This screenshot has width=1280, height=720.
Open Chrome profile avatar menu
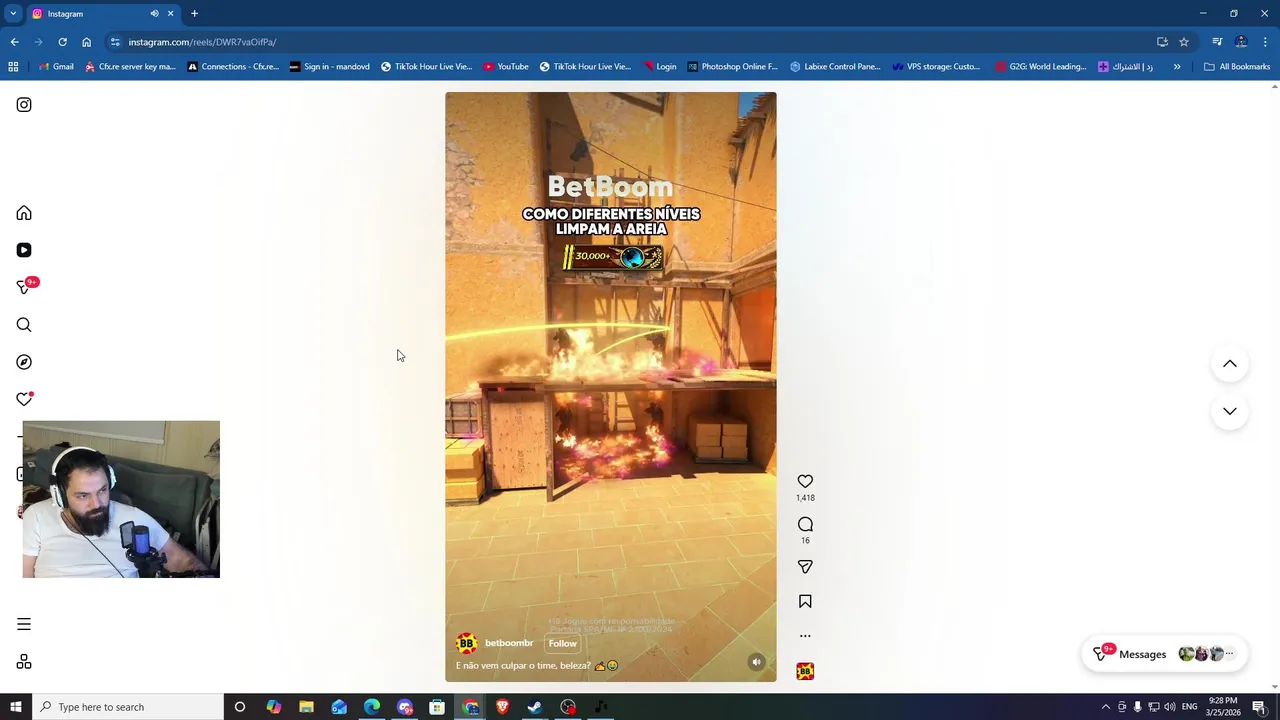[1241, 42]
